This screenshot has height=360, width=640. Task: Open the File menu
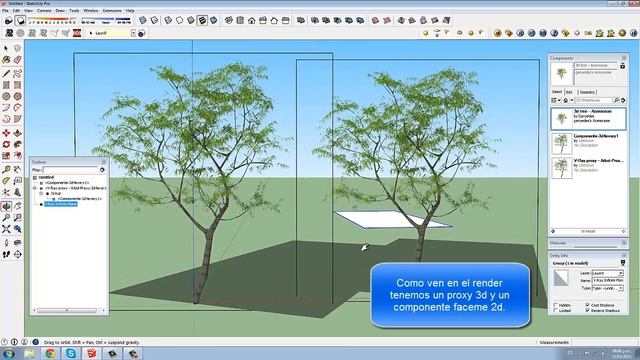[x=5, y=10]
